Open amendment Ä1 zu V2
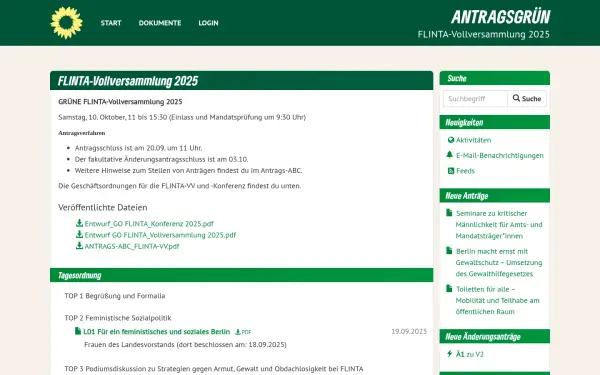The height and width of the screenshot is (375, 600). point(470,354)
